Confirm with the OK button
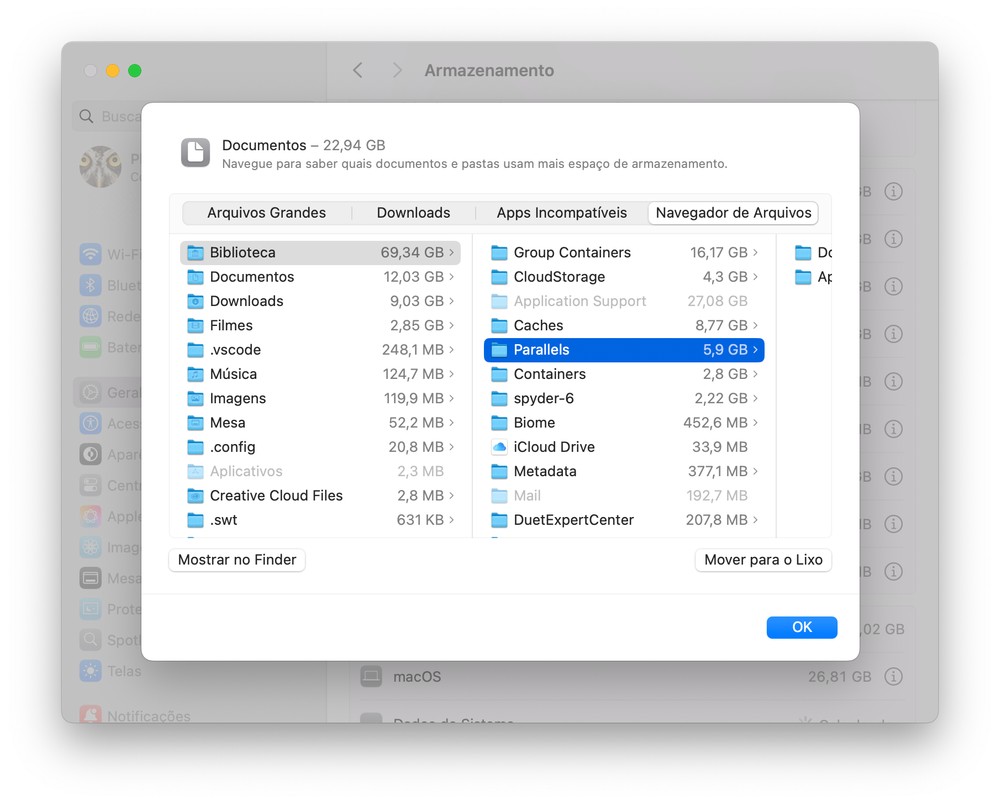 pyautogui.click(x=801, y=627)
